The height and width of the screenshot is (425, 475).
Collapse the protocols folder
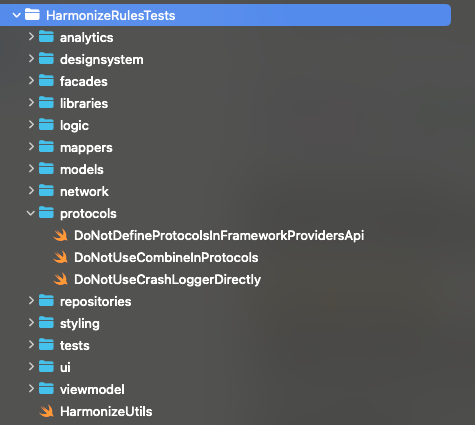tap(31, 213)
